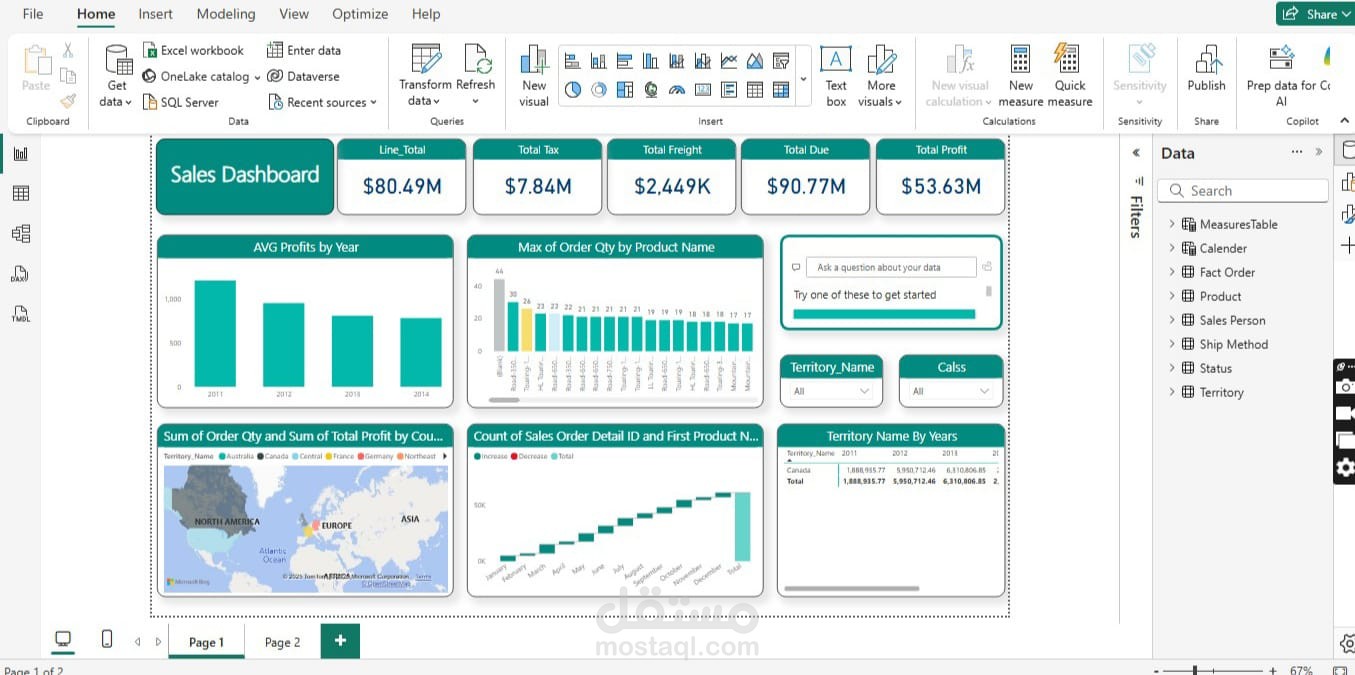The image size is (1355, 675).
Task: Open TMDL view in sidebar
Action: (20, 314)
